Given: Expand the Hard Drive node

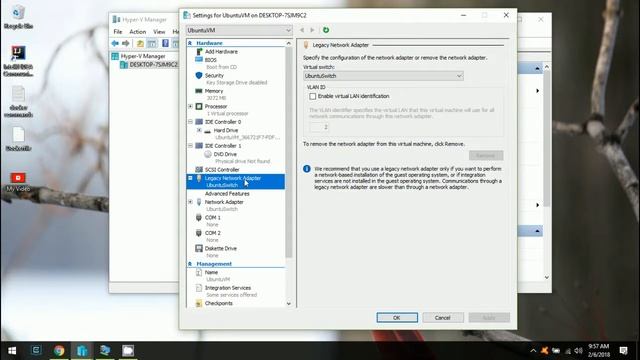Looking at the screenshot, I should pyautogui.click(x=199, y=130).
